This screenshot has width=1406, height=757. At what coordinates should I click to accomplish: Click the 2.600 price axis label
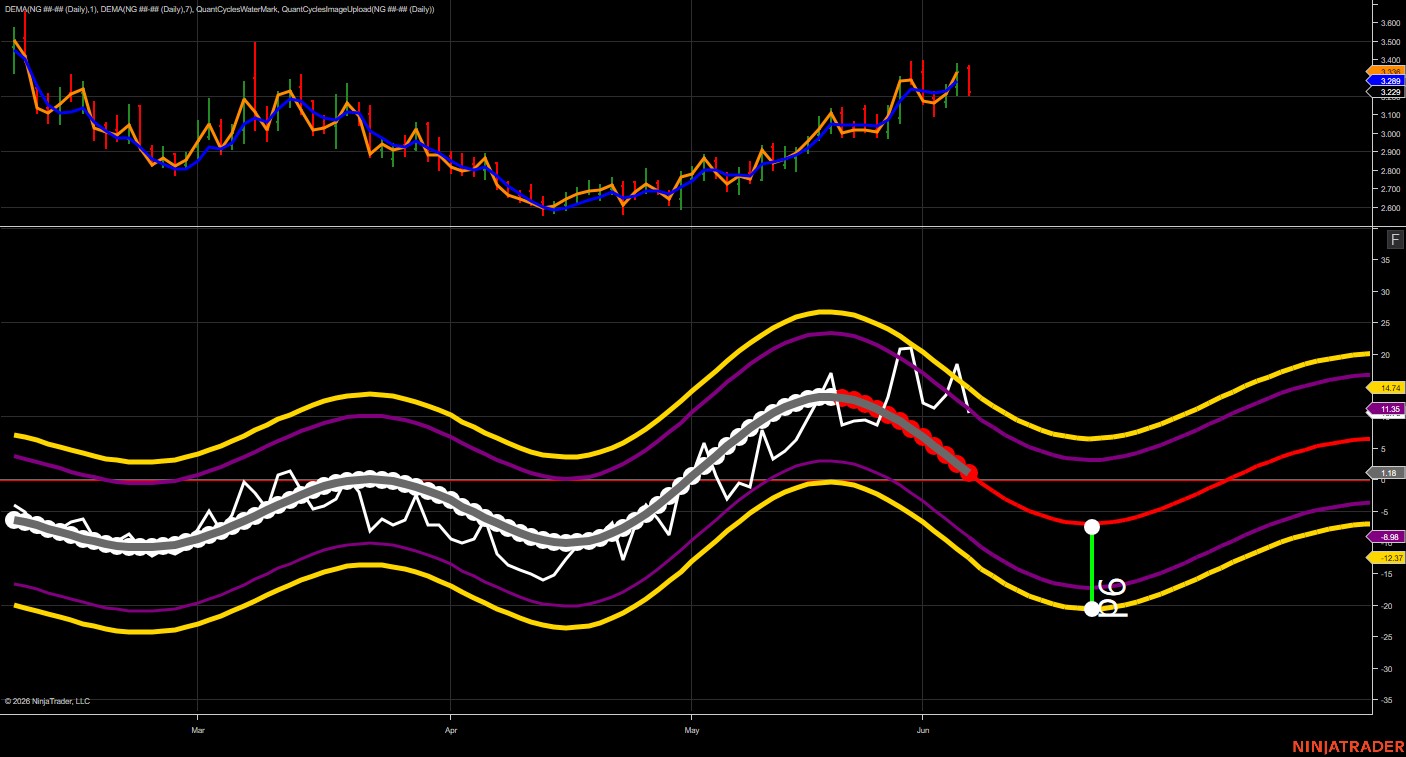click(1390, 208)
